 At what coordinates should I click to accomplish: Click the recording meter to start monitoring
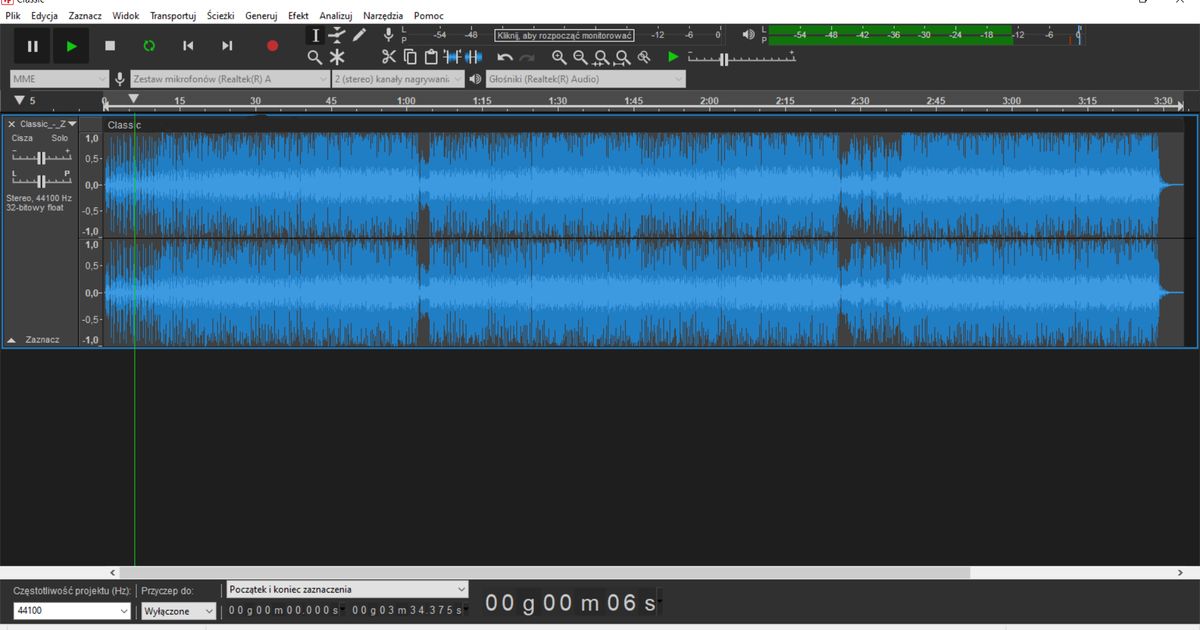[564, 35]
